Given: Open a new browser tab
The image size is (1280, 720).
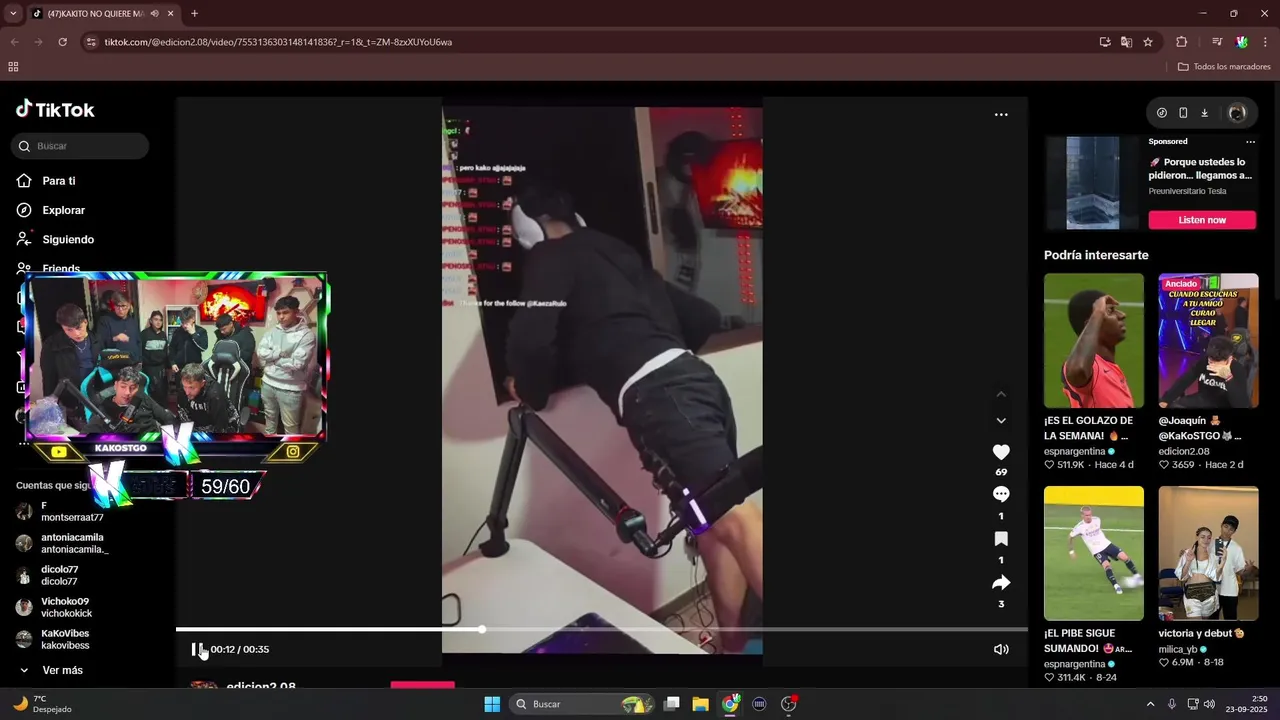Looking at the screenshot, I should 194,14.
